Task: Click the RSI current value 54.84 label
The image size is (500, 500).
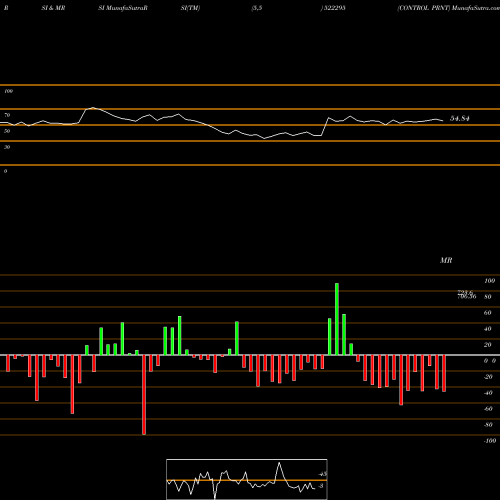Action: tap(460, 118)
